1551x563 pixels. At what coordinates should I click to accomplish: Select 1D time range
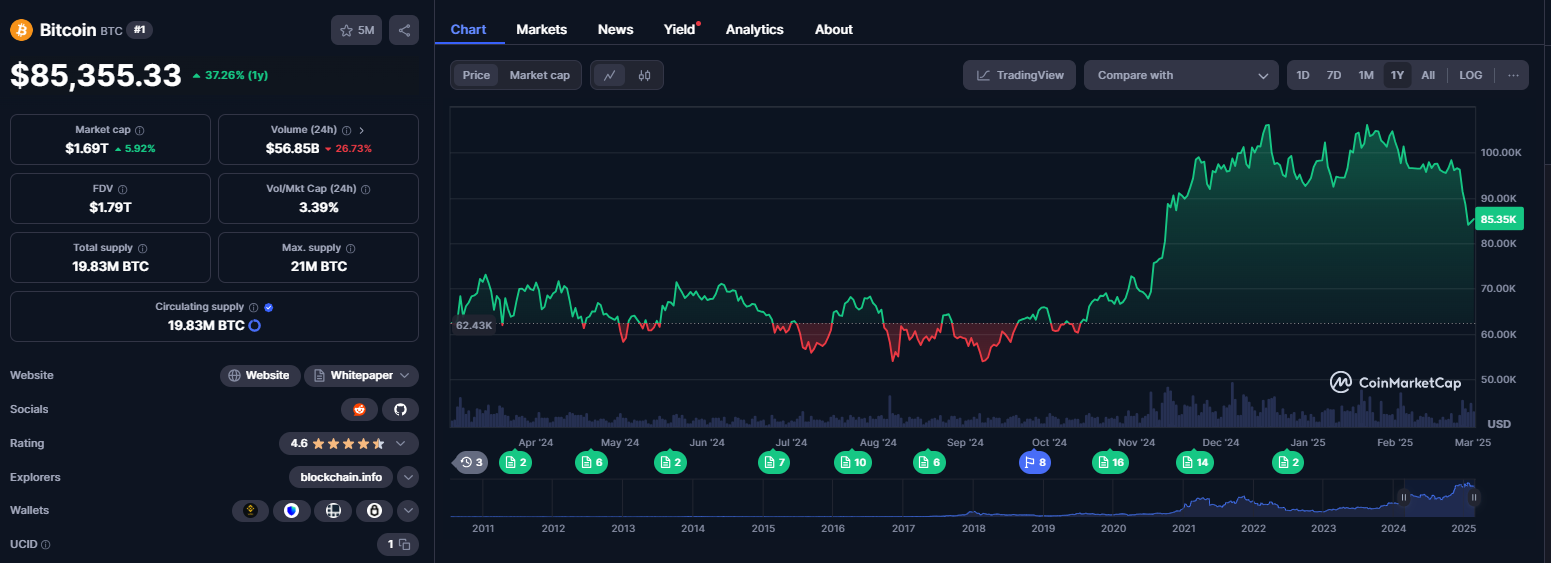pyautogui.click(x=1303, y=75)
